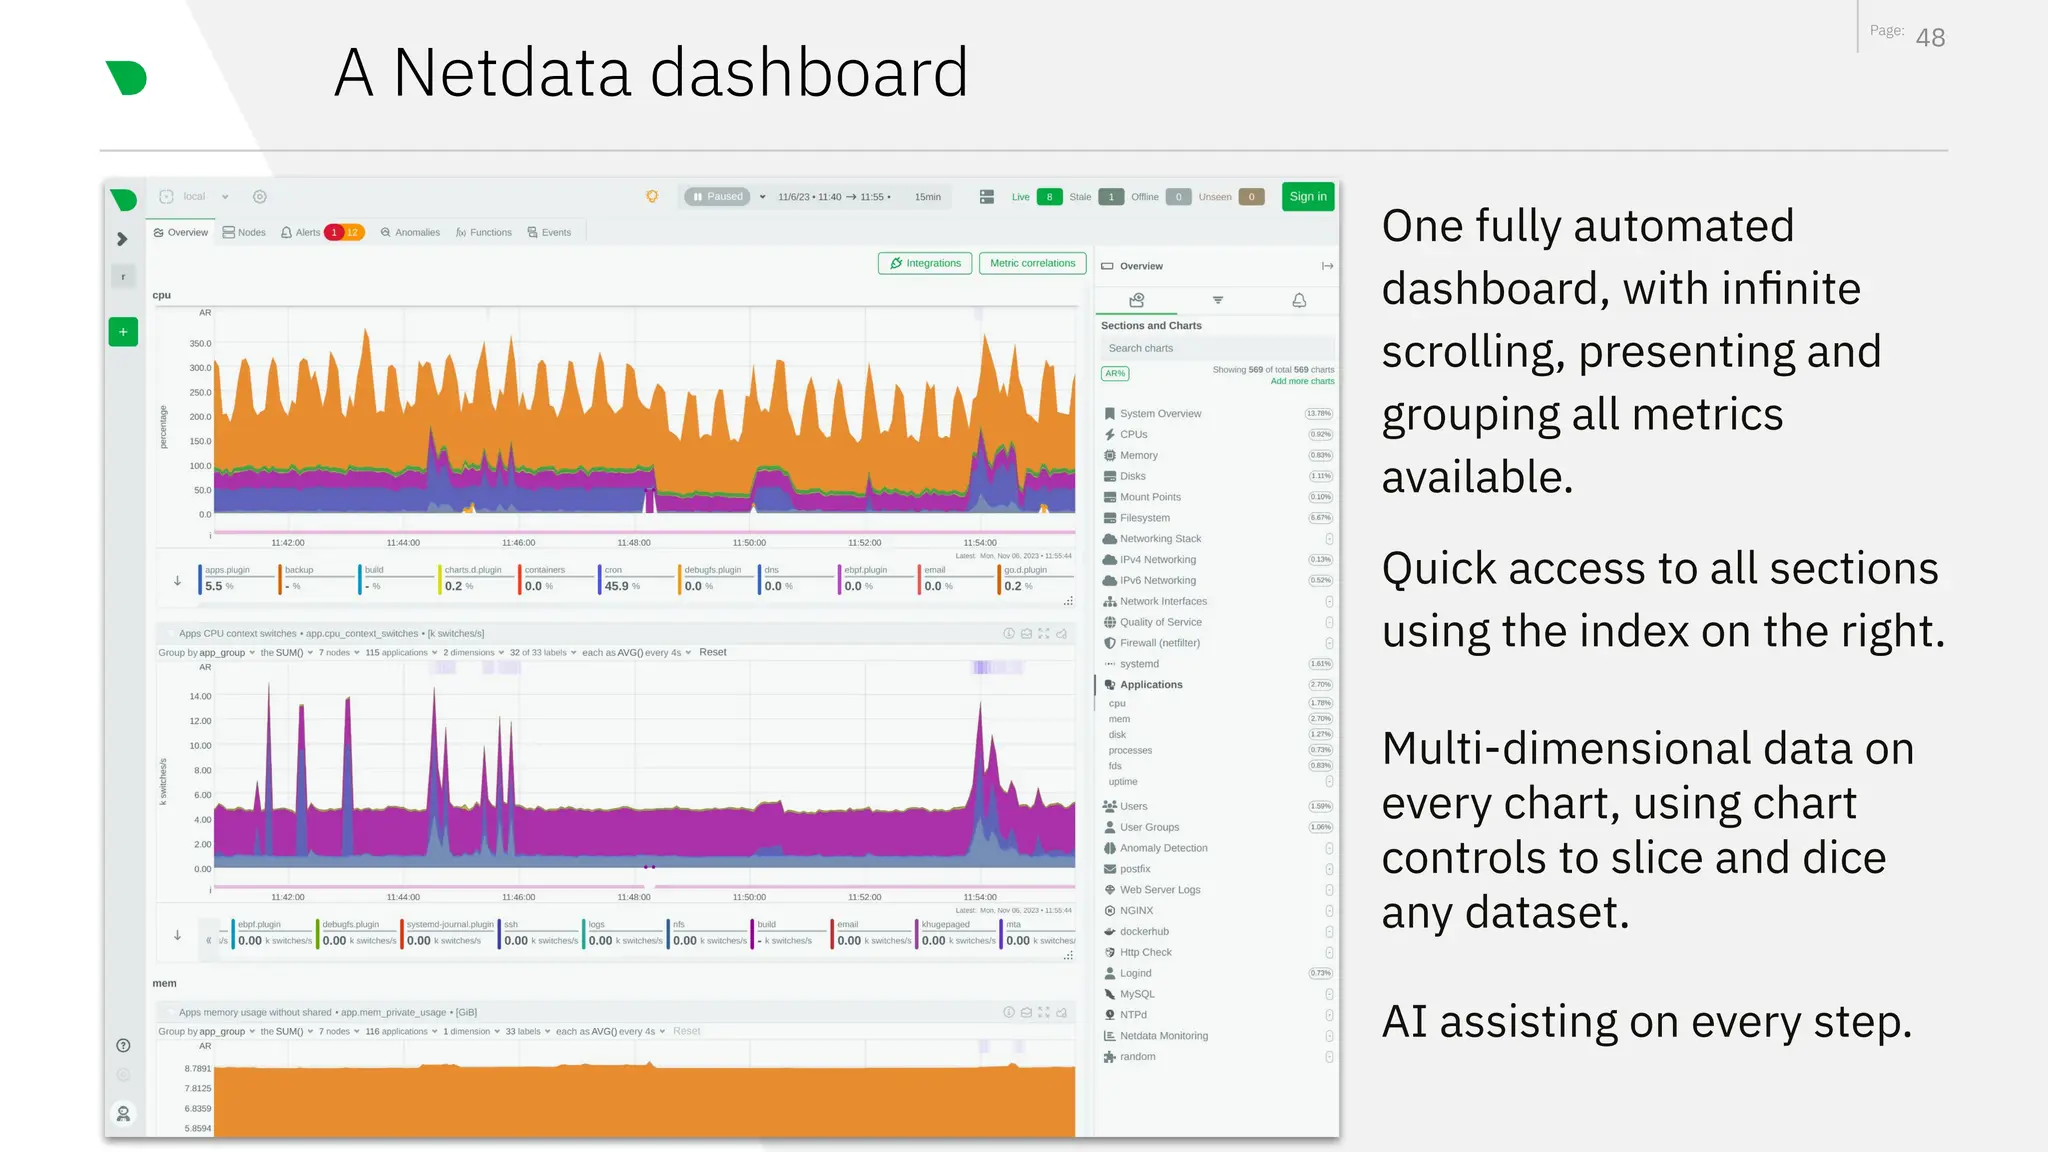
Task: Click the Add more charts link
Action: (x=1302, y=381)
